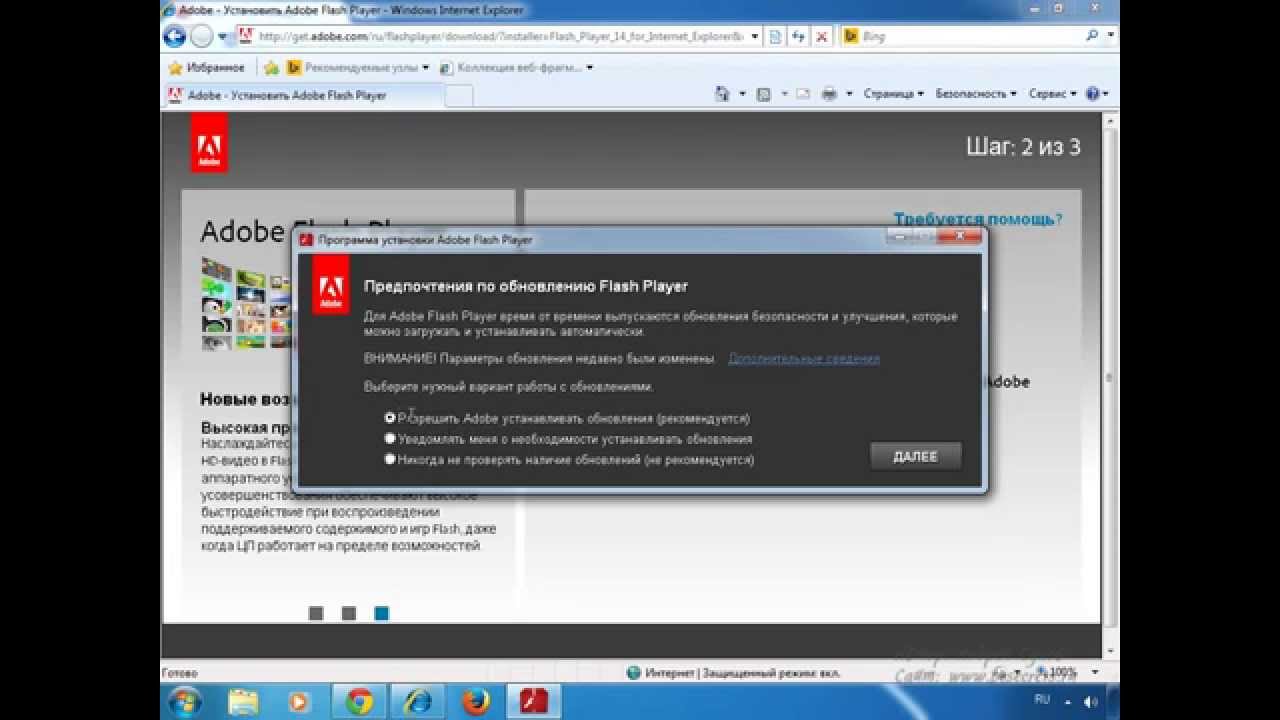Open the recent pages dropdown next to forward arrow
Viewport: 1280px width, 720px height.
[222, 37]
